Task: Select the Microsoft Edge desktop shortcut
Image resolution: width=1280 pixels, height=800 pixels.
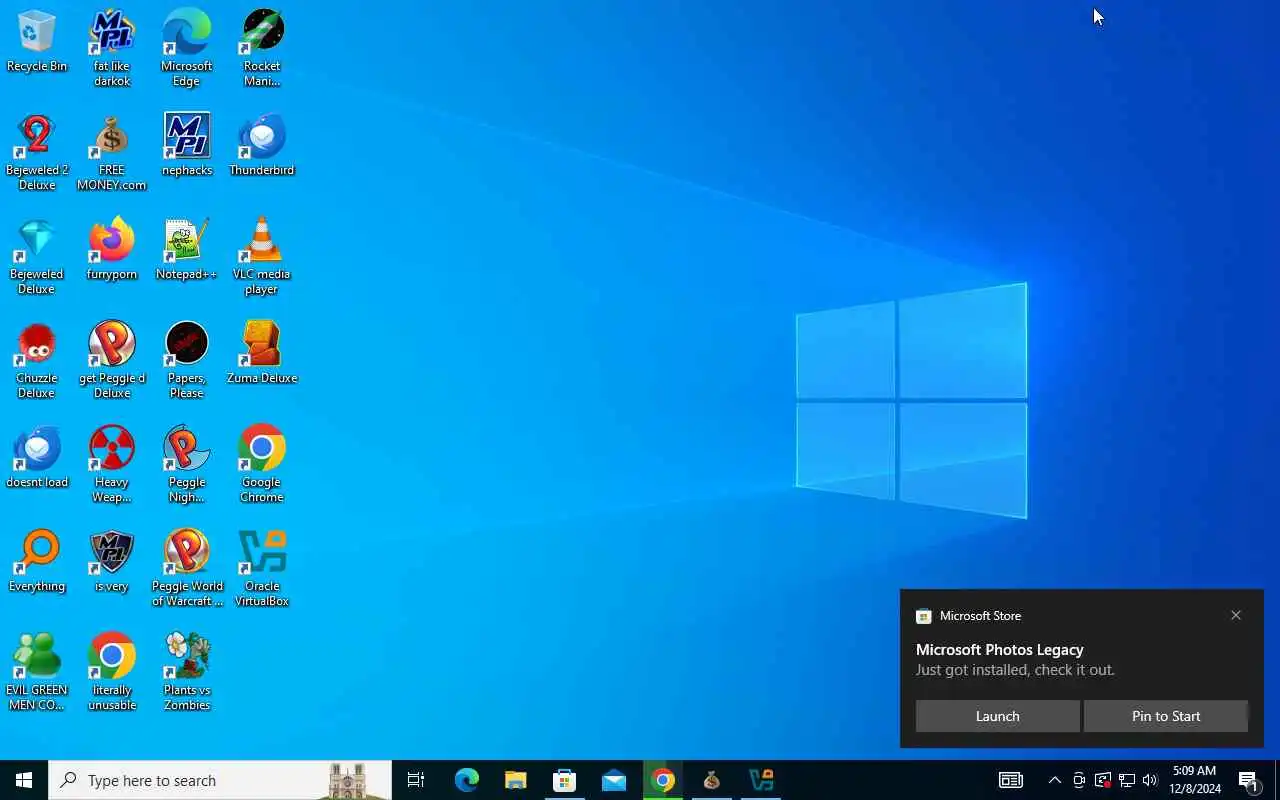Action: point(187,48)
